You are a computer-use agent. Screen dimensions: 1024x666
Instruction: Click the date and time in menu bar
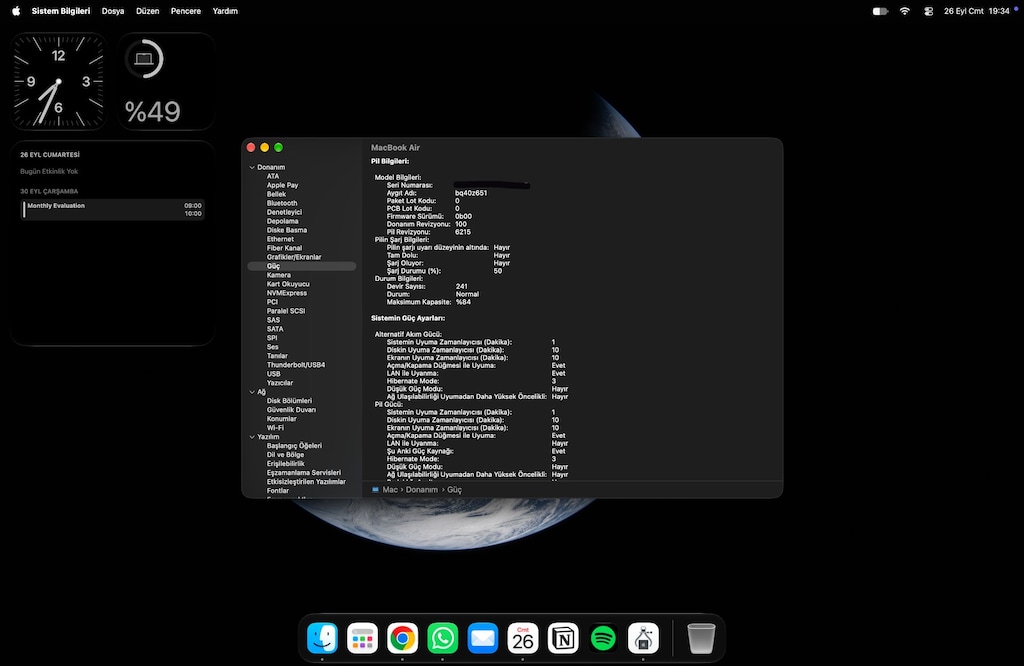click(976, 11)
